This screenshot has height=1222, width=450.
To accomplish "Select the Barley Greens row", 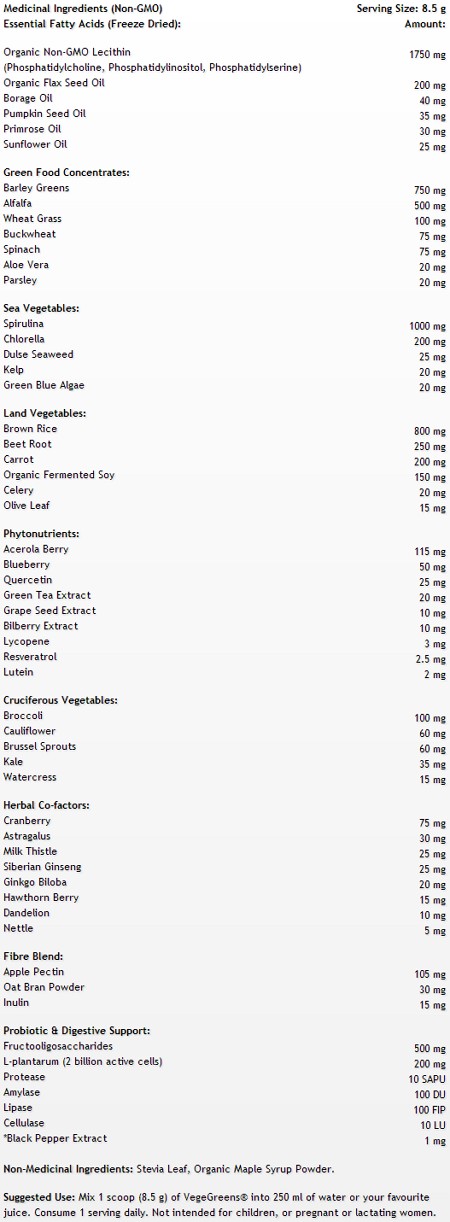I will click(x=225, y=189).
